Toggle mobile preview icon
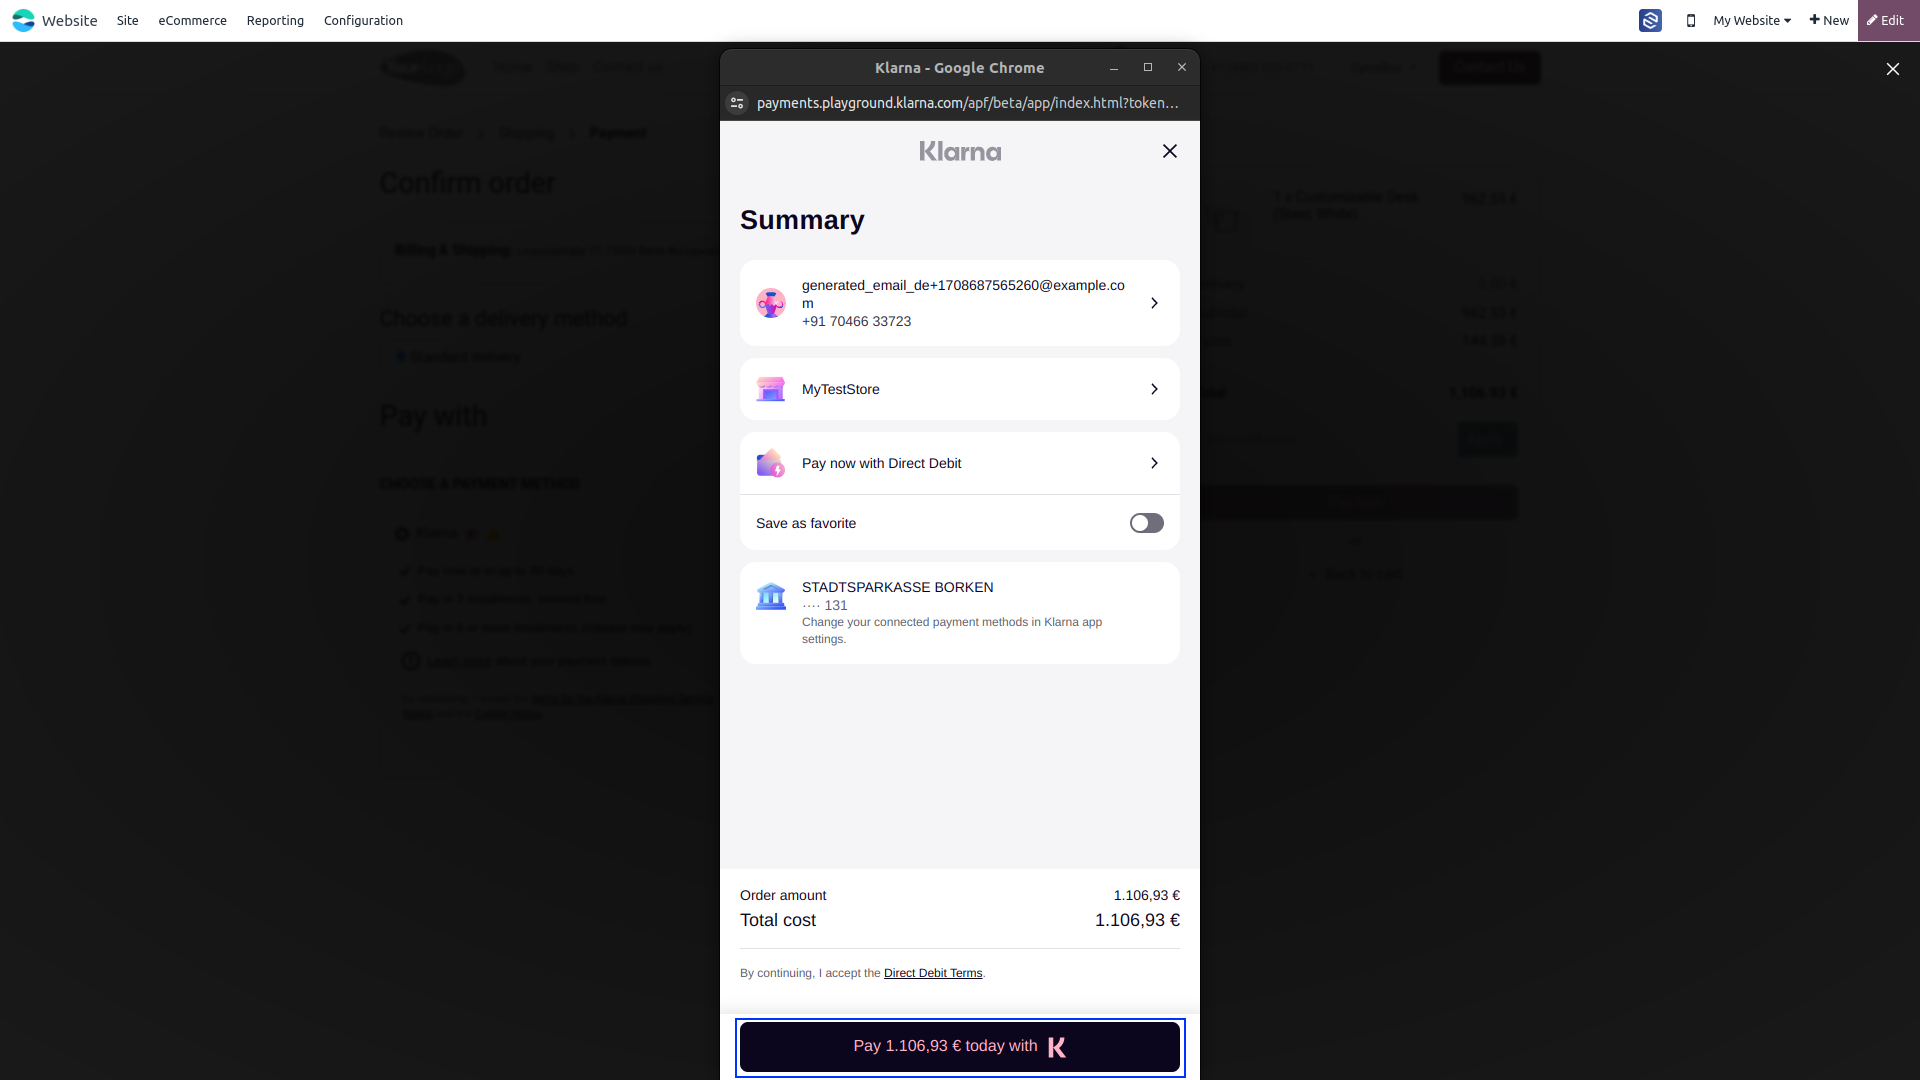Screen dimensions: 1920x1080 pyautogui.click(x=1691, y=20)
